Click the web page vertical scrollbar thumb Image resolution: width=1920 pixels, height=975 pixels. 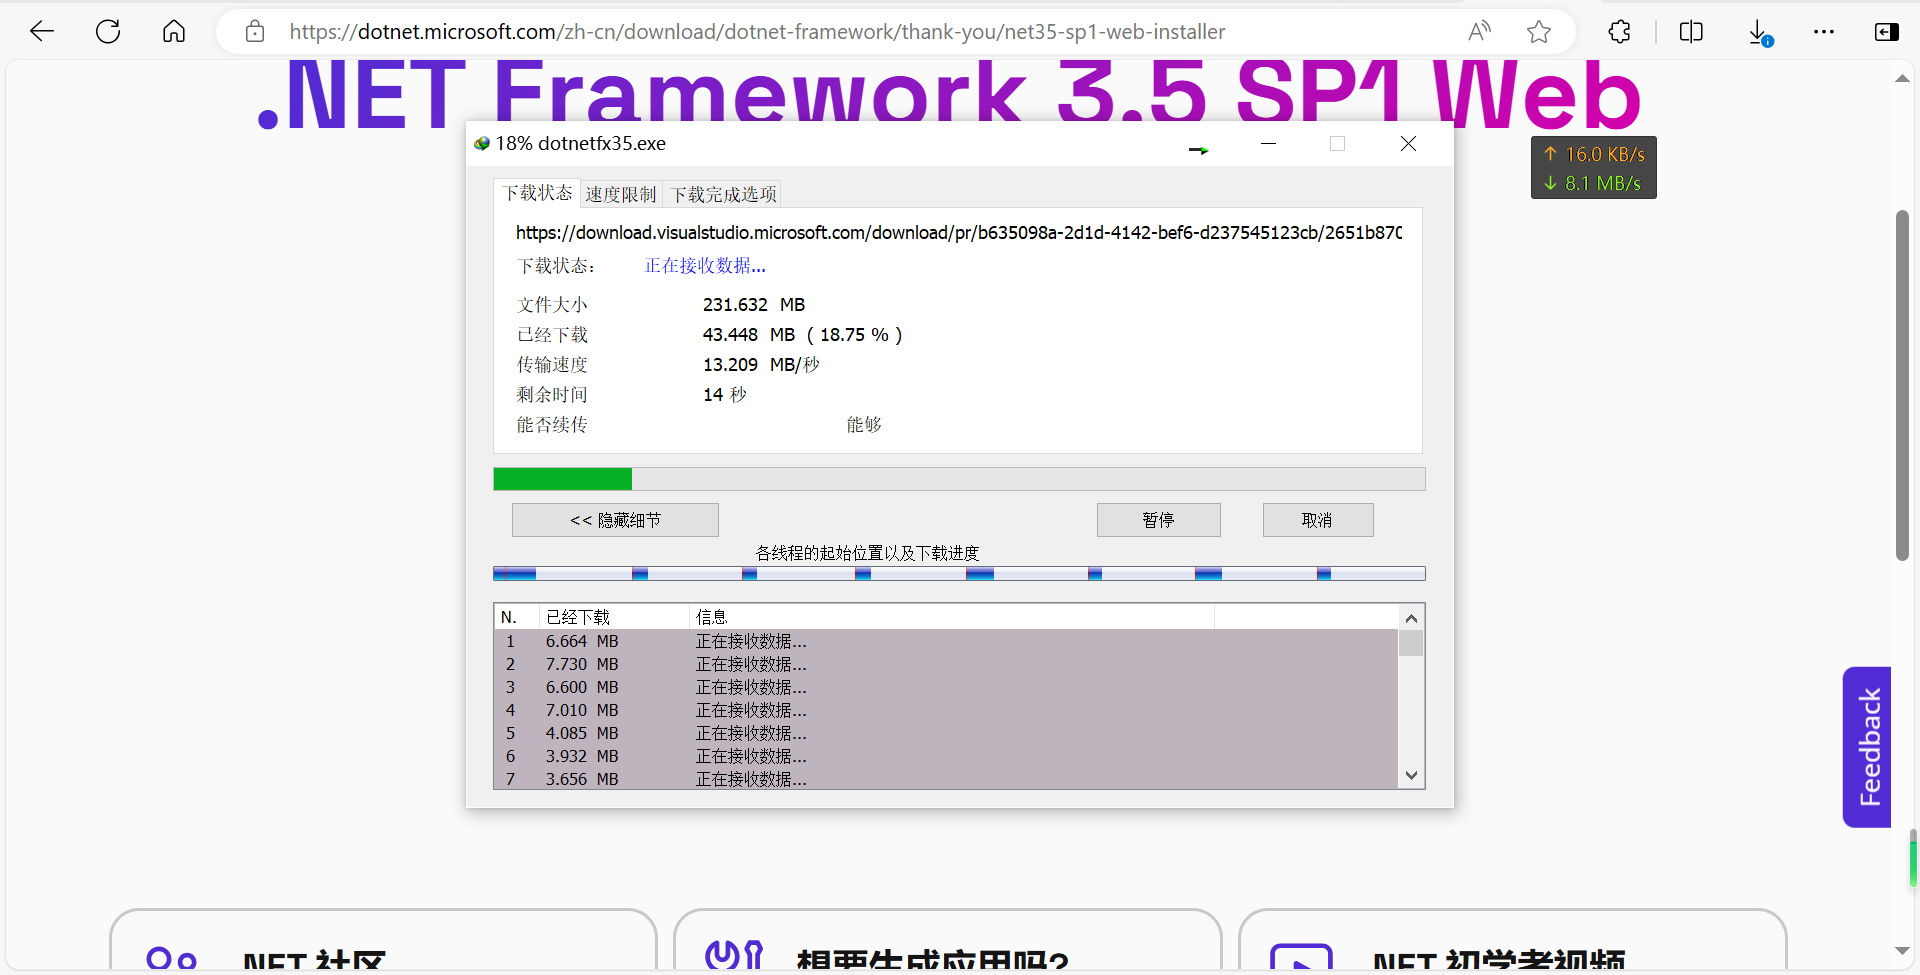[1902, 385]
